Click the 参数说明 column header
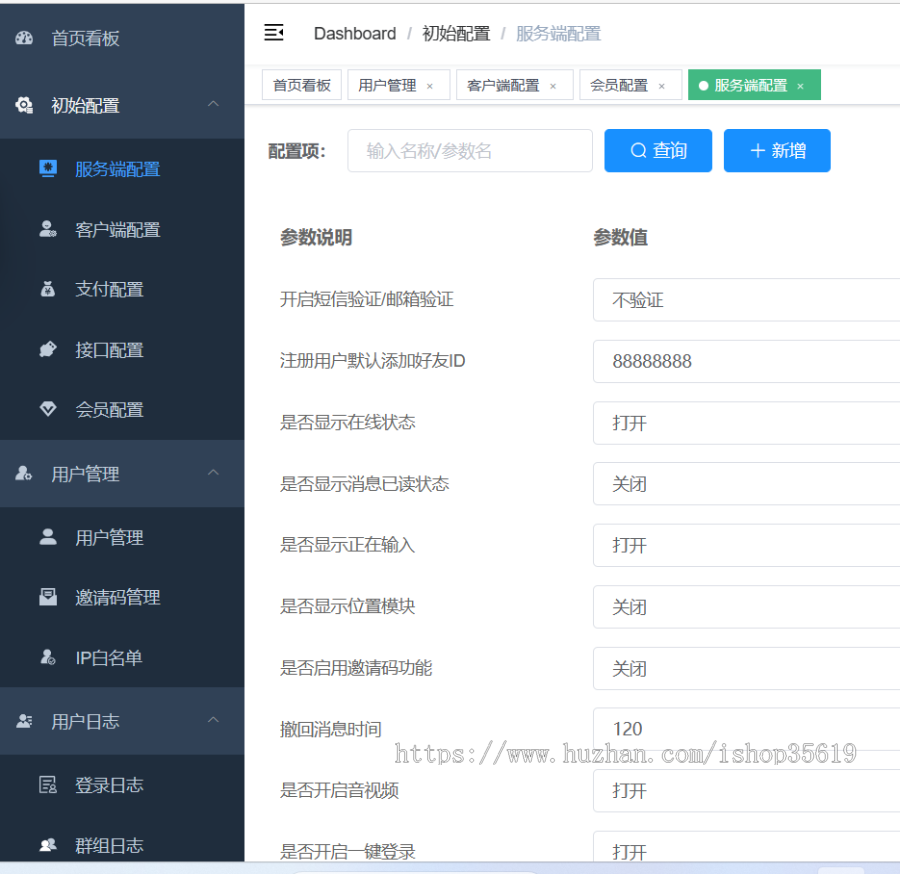 click(x=316, y=237)
